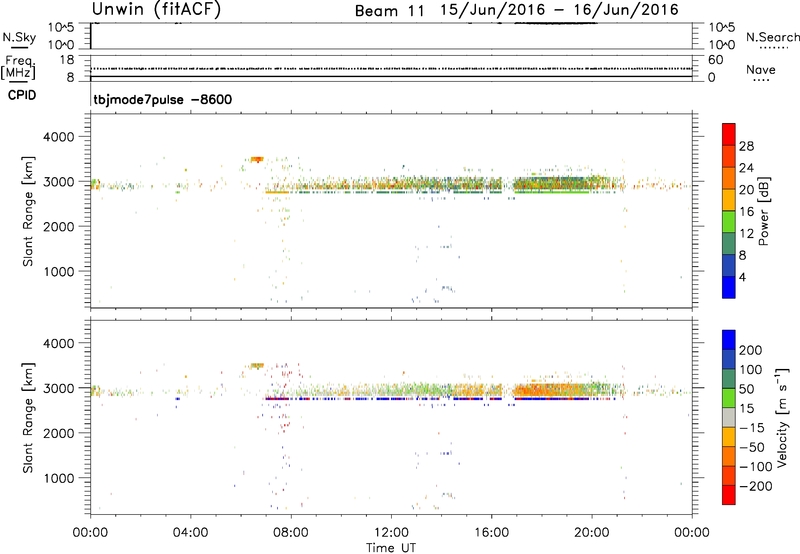
Task: Click the 1000 tick label of the velocity panel
Action: click(59, 478)
